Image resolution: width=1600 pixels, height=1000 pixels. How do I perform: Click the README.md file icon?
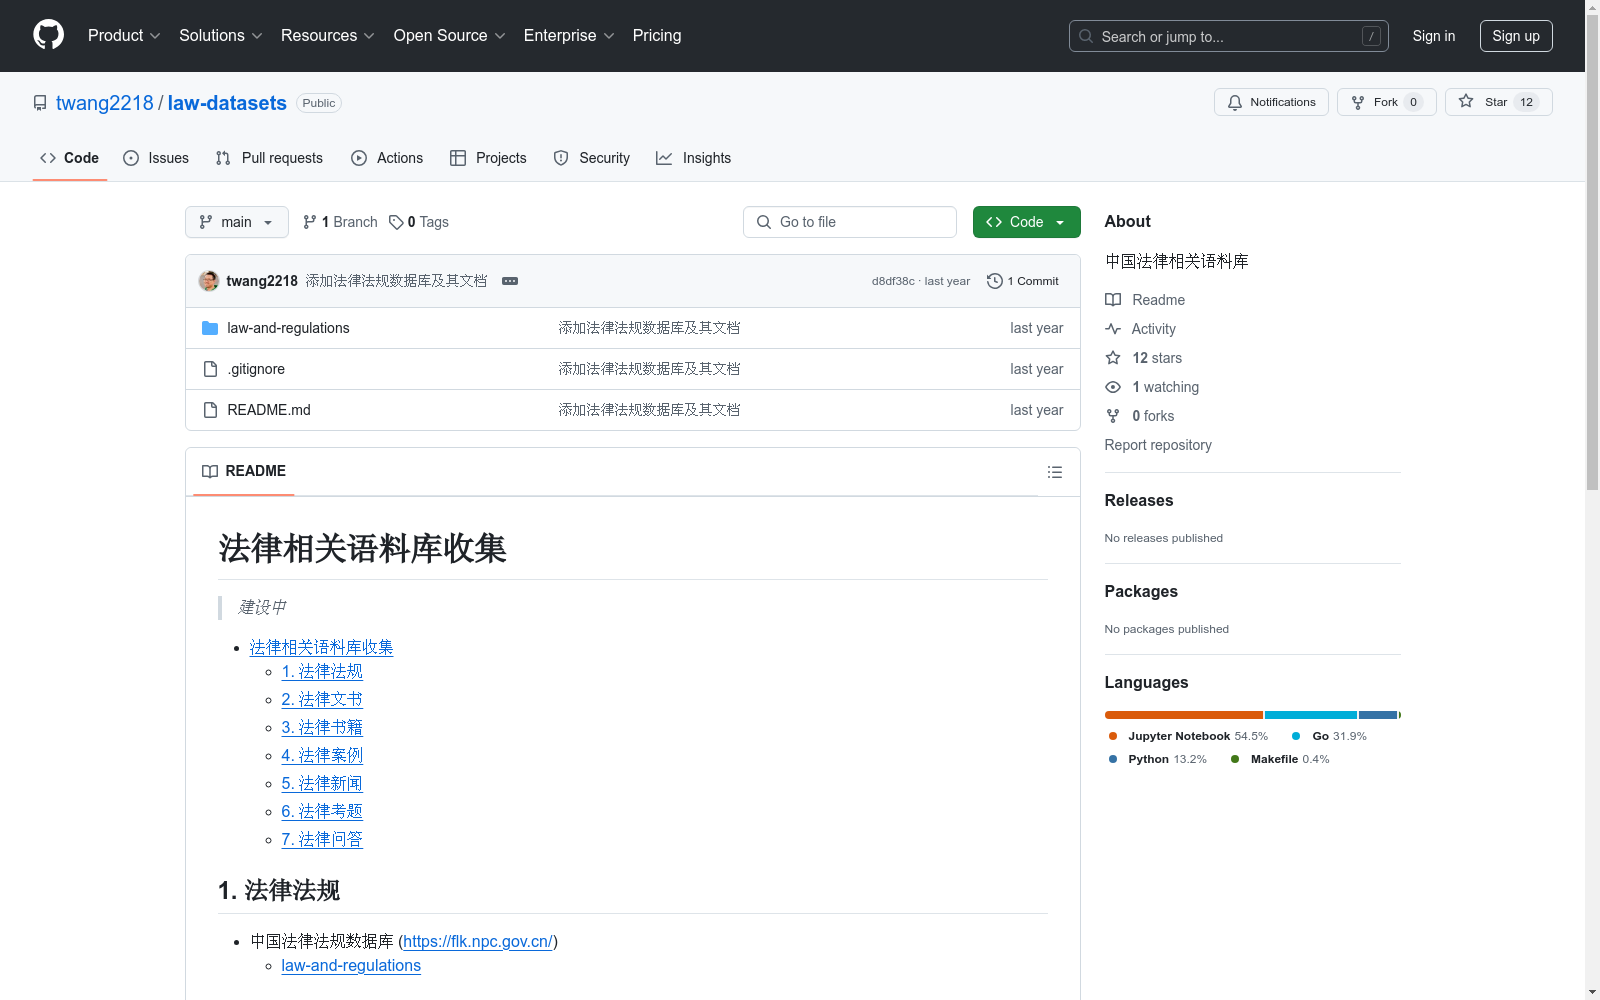tap(210, 410)
